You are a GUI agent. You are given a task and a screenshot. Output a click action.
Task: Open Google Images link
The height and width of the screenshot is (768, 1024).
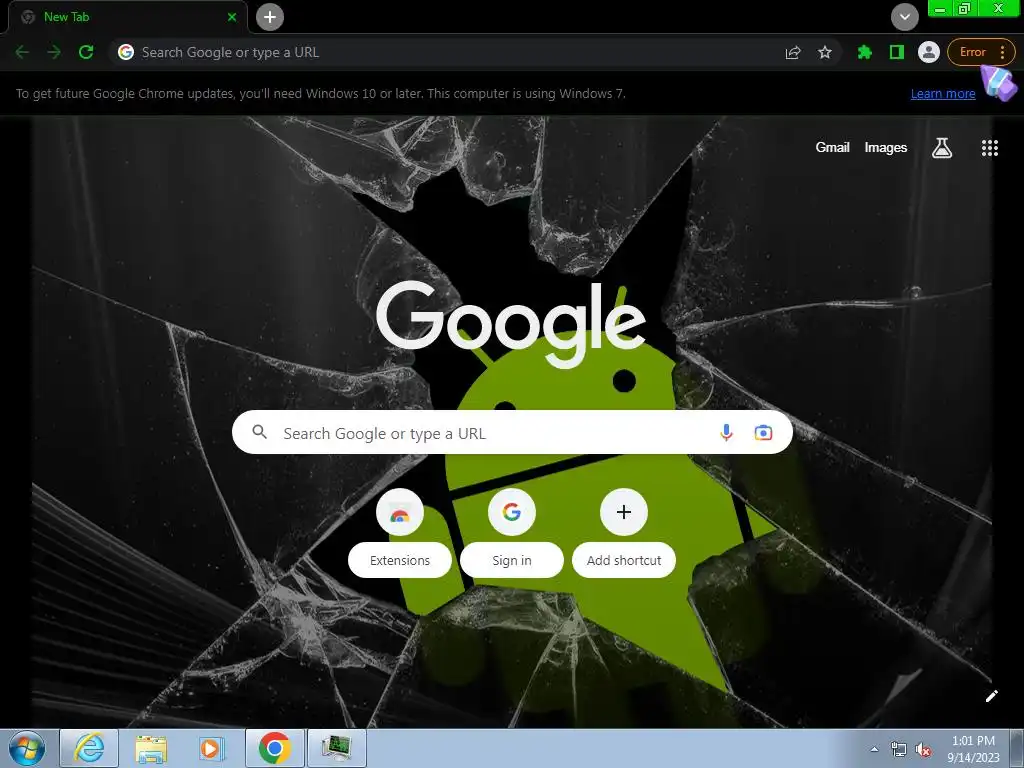coord(886,148)
